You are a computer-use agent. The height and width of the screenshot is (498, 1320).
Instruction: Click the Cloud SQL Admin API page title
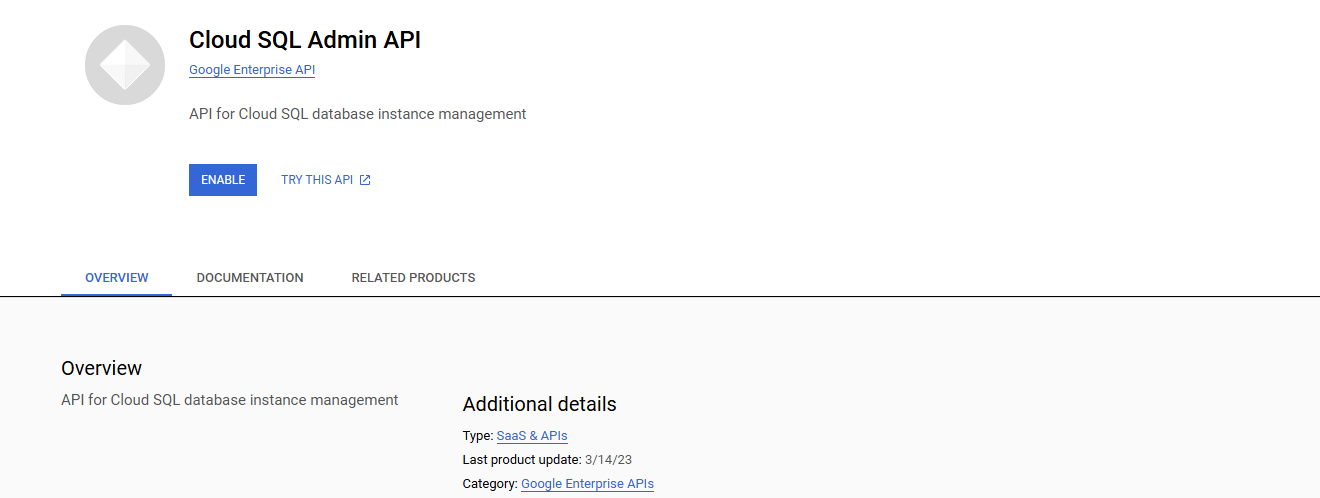tap(305, 40)
